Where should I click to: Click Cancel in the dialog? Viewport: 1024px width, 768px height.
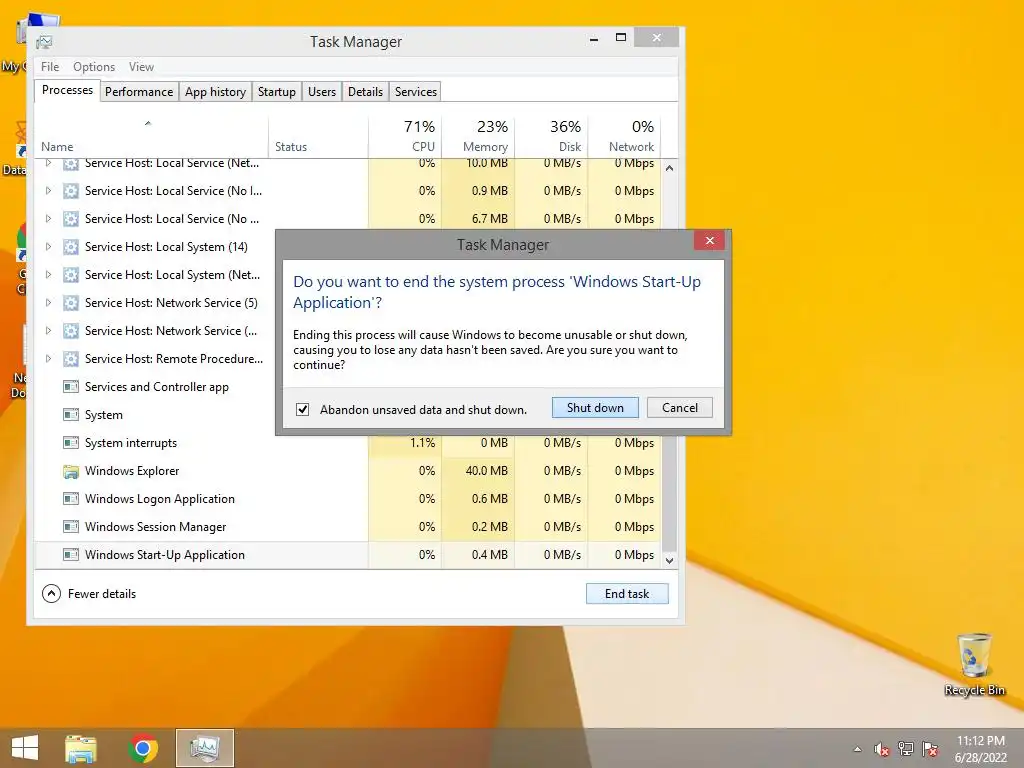click(x=680, y=408)
